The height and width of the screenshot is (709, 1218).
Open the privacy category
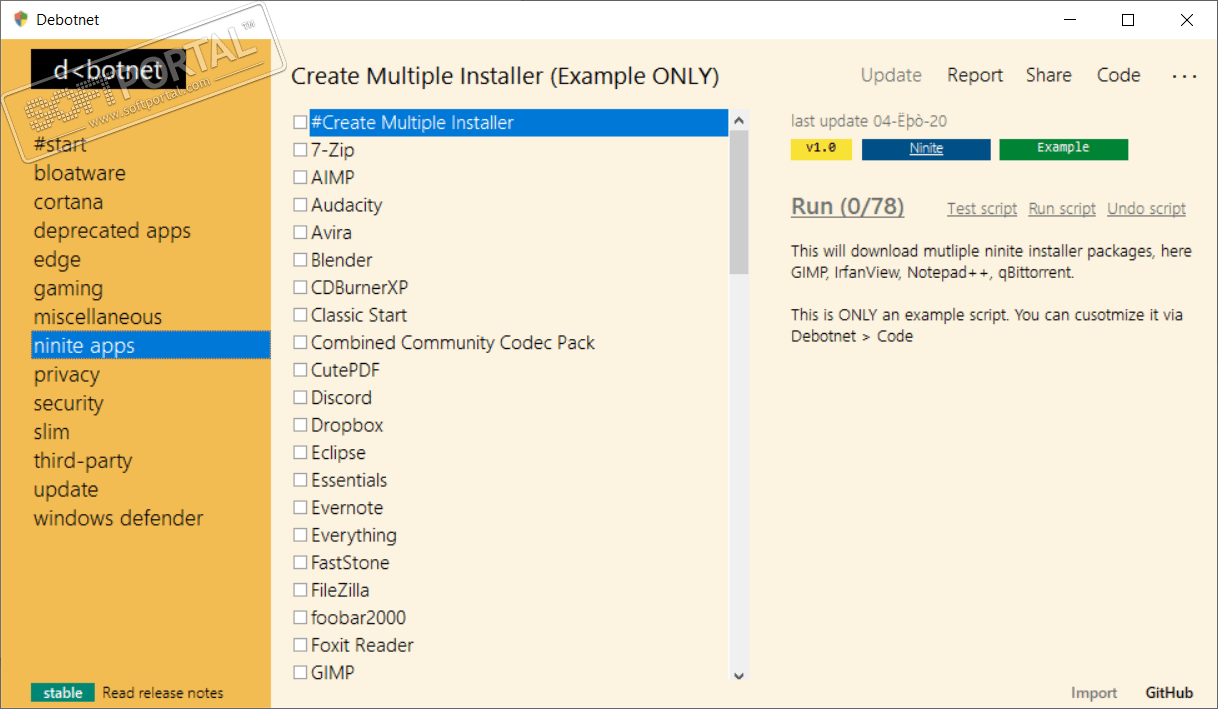click(67, 375)
